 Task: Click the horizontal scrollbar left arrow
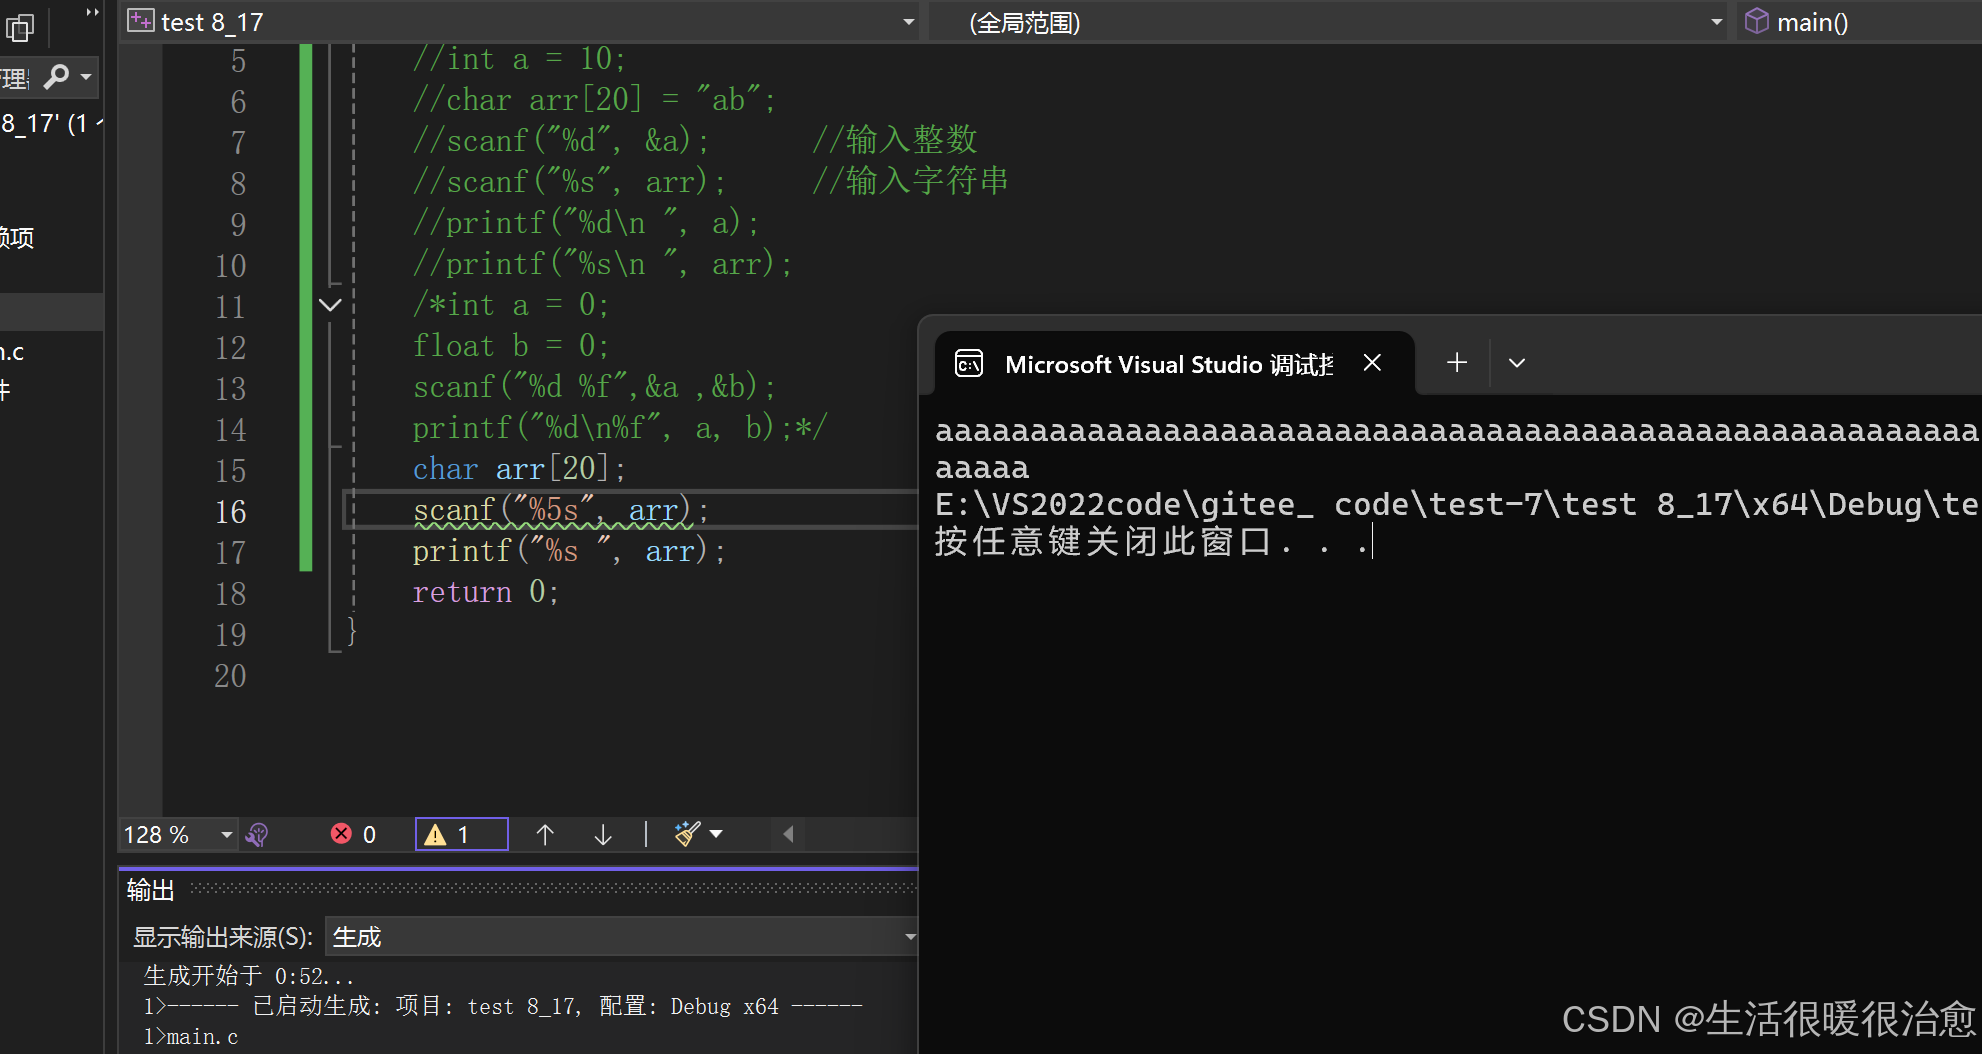[788, 834]
